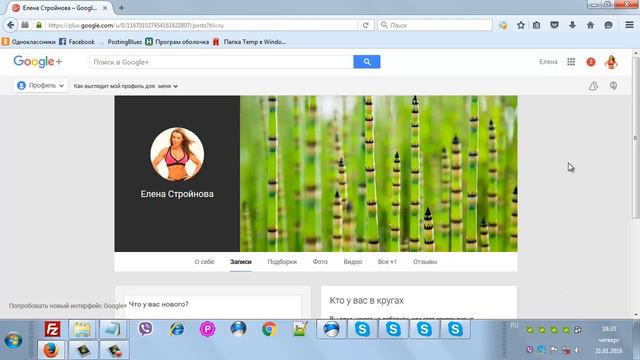Open the red notifications badge showing 2

pyautogui.click(x=591, y=62)
